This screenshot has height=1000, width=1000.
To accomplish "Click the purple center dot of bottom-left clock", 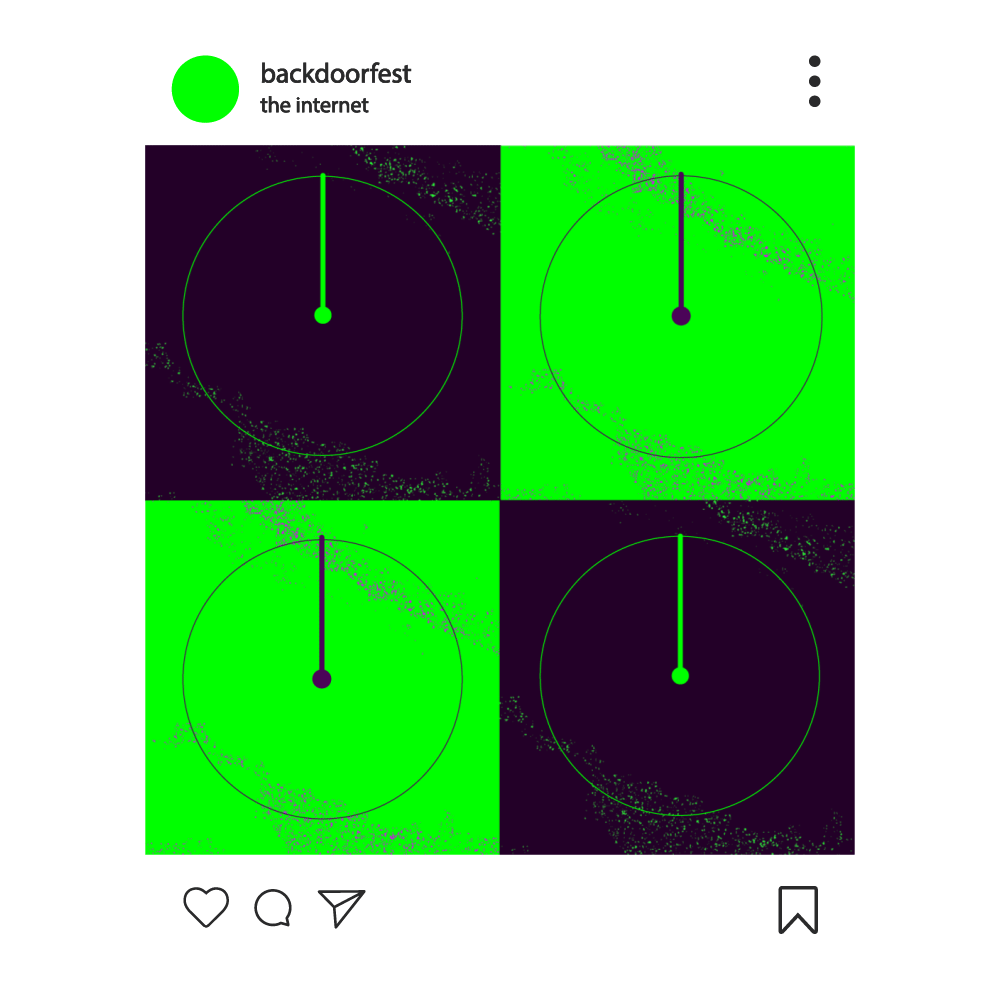I will pos(322,679).
